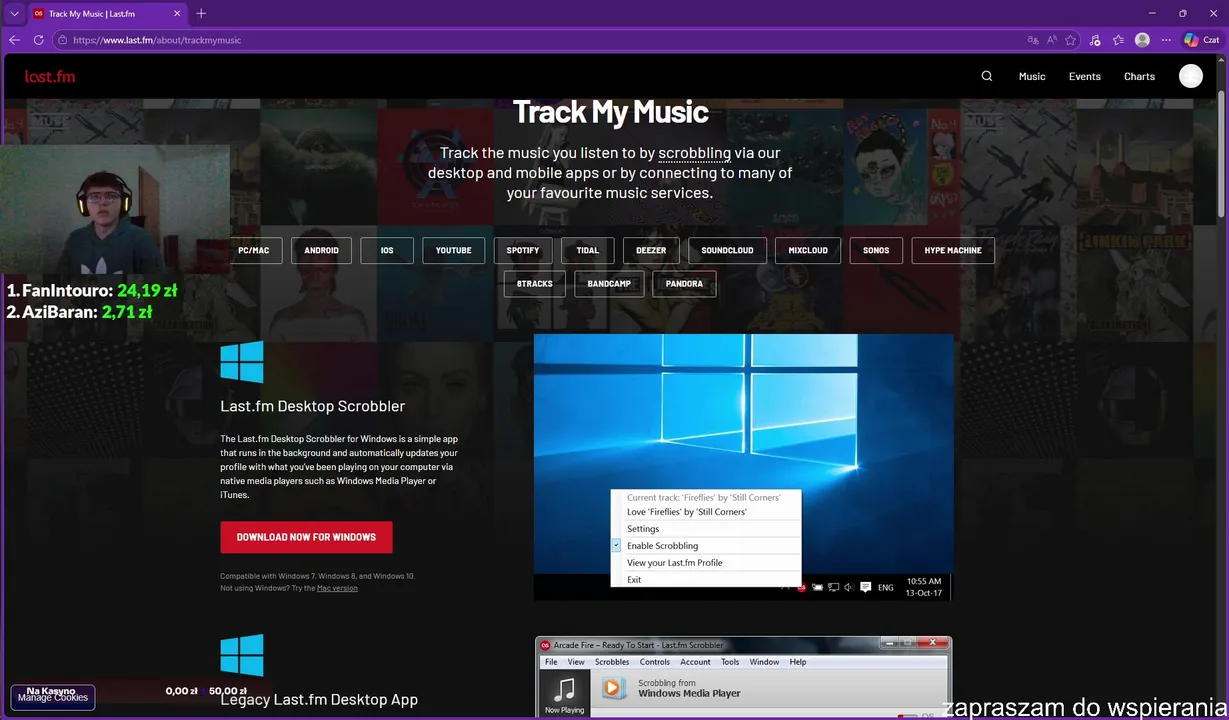Click the Windows logo above Desktop Scrobbler heading
This screenshot has height=720, width=1229.
click(x=242, y=362)
